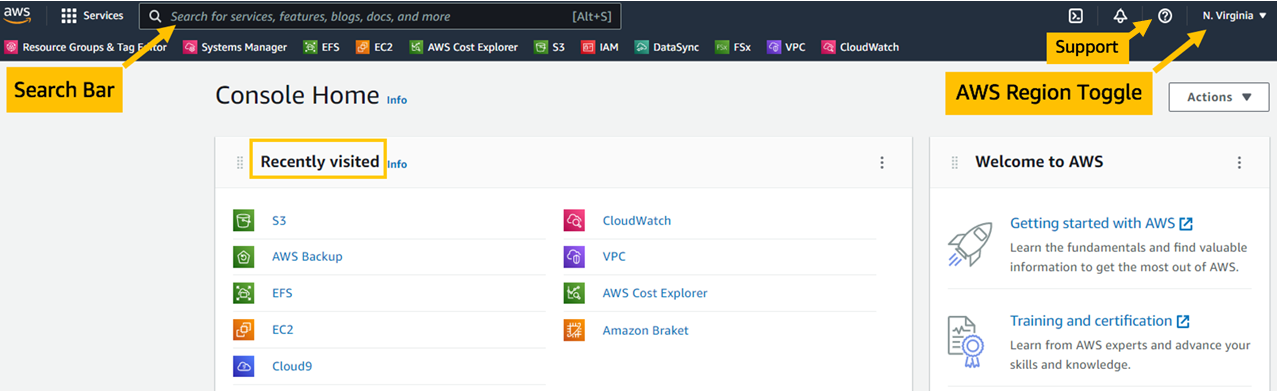Open the Support help question-mark icon
The height and width of the screenshot is (391, 1277).
click(x=1164, y=16)
